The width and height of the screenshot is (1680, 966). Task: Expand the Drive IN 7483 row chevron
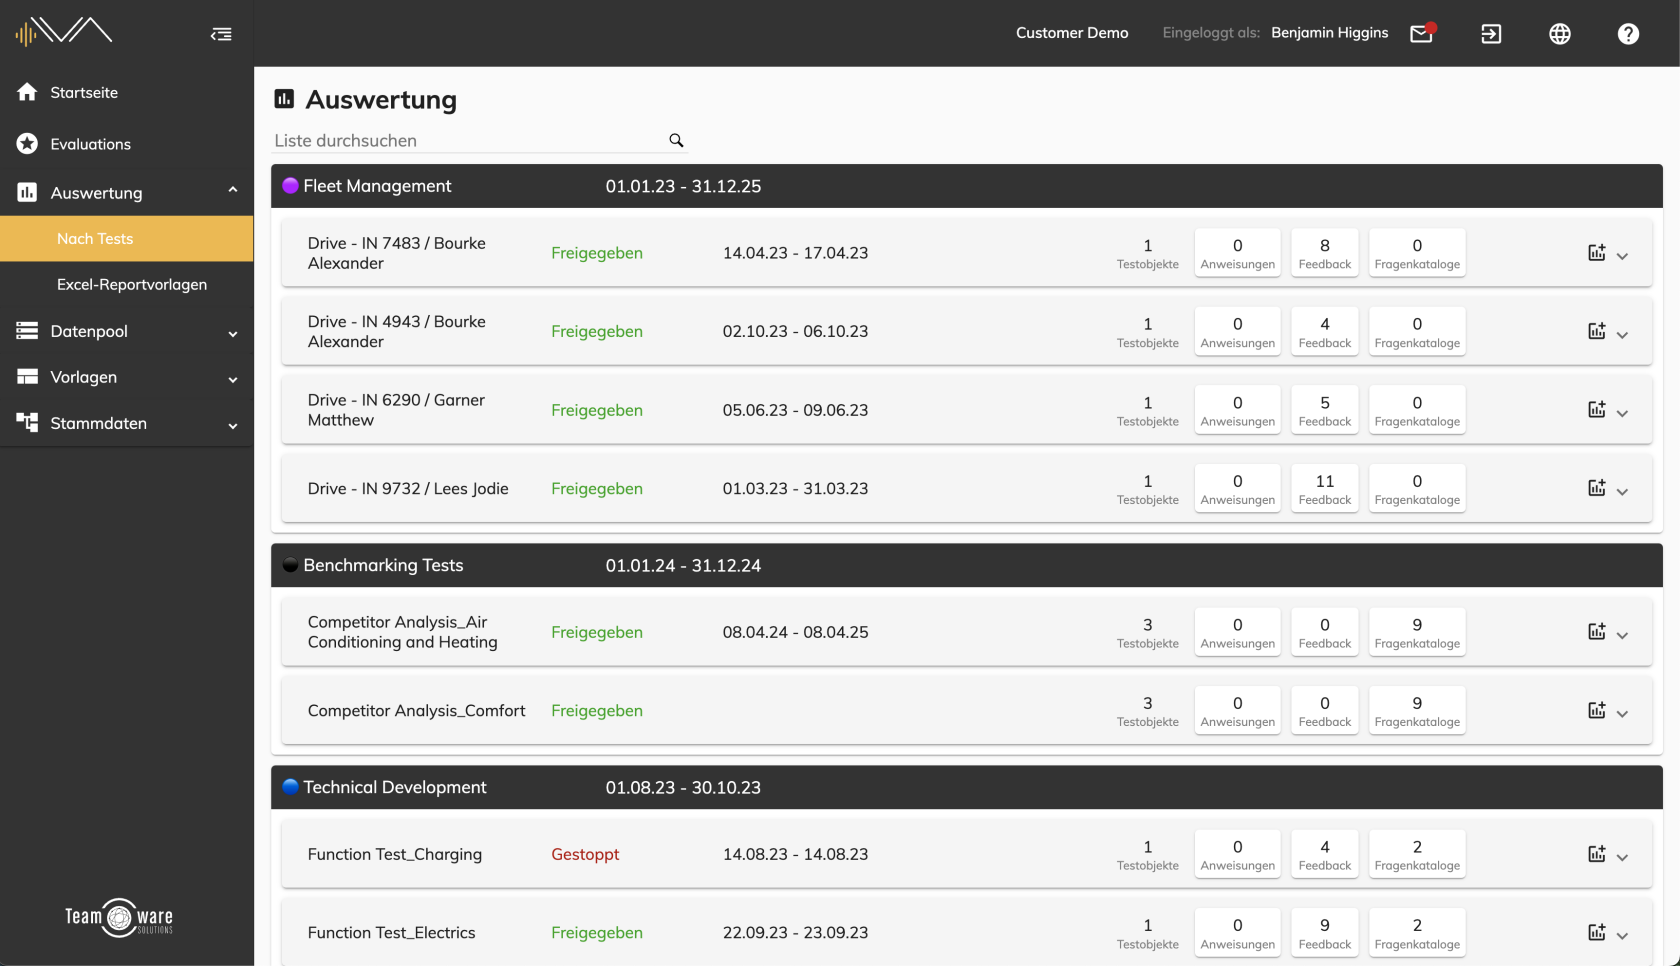tap(1622, 256)
